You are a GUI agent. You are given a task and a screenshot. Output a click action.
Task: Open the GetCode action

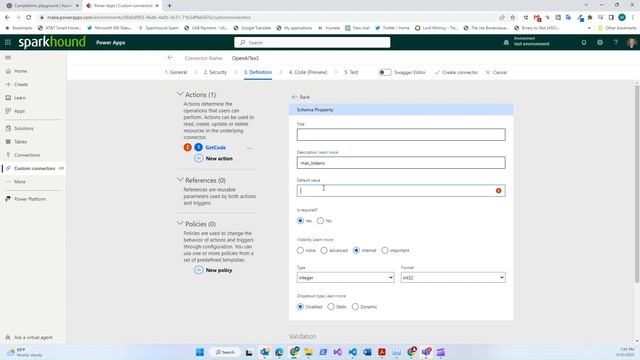point(216,147)
